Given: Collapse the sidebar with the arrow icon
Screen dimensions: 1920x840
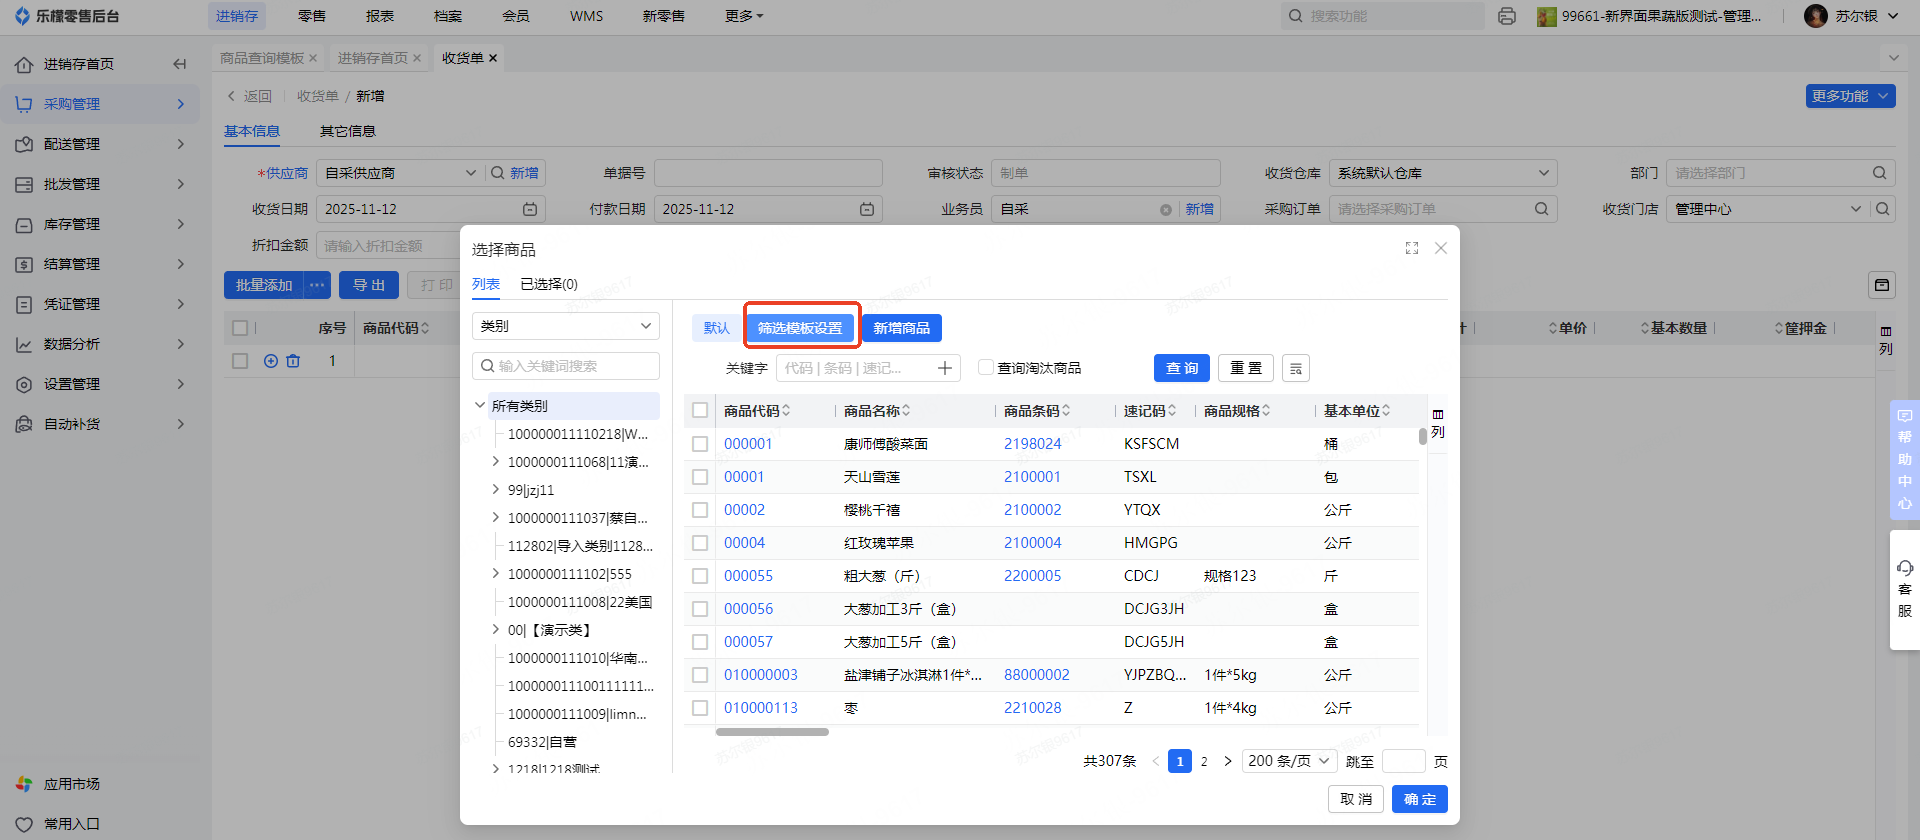Looking at the screenshot, I should [x=180, y=64].
